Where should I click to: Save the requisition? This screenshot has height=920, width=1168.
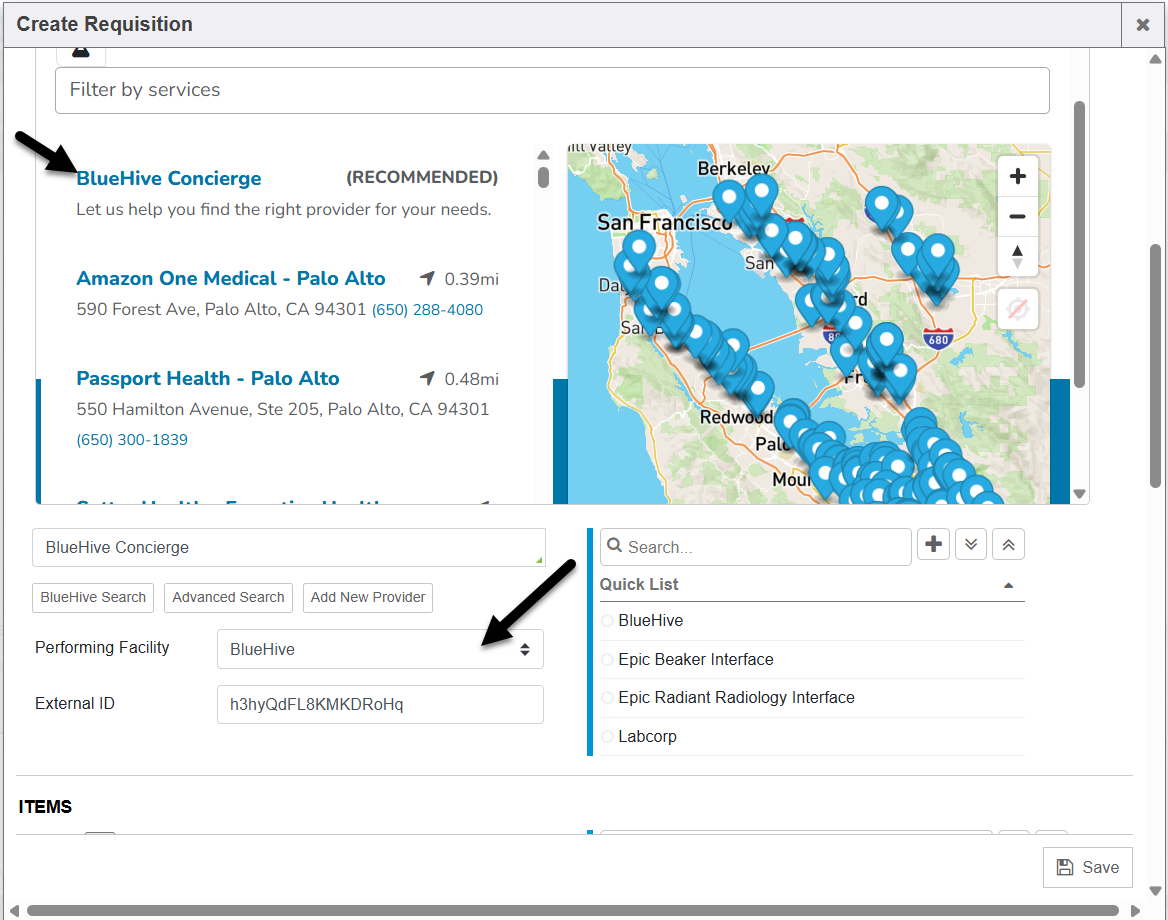click(1088, 867)
